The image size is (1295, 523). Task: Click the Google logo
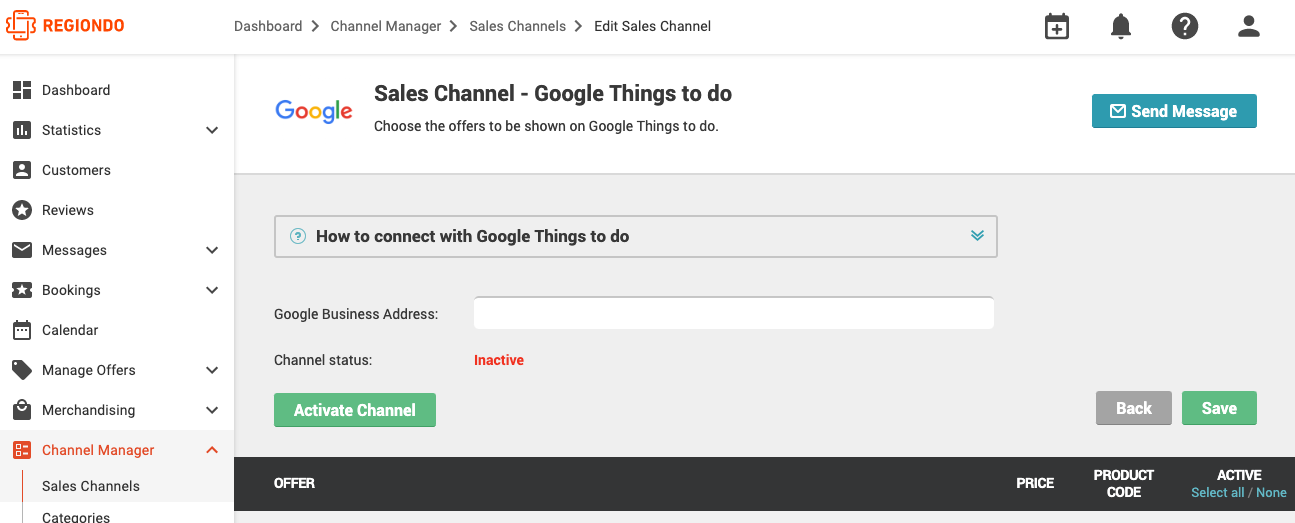(x=314, y=111)
